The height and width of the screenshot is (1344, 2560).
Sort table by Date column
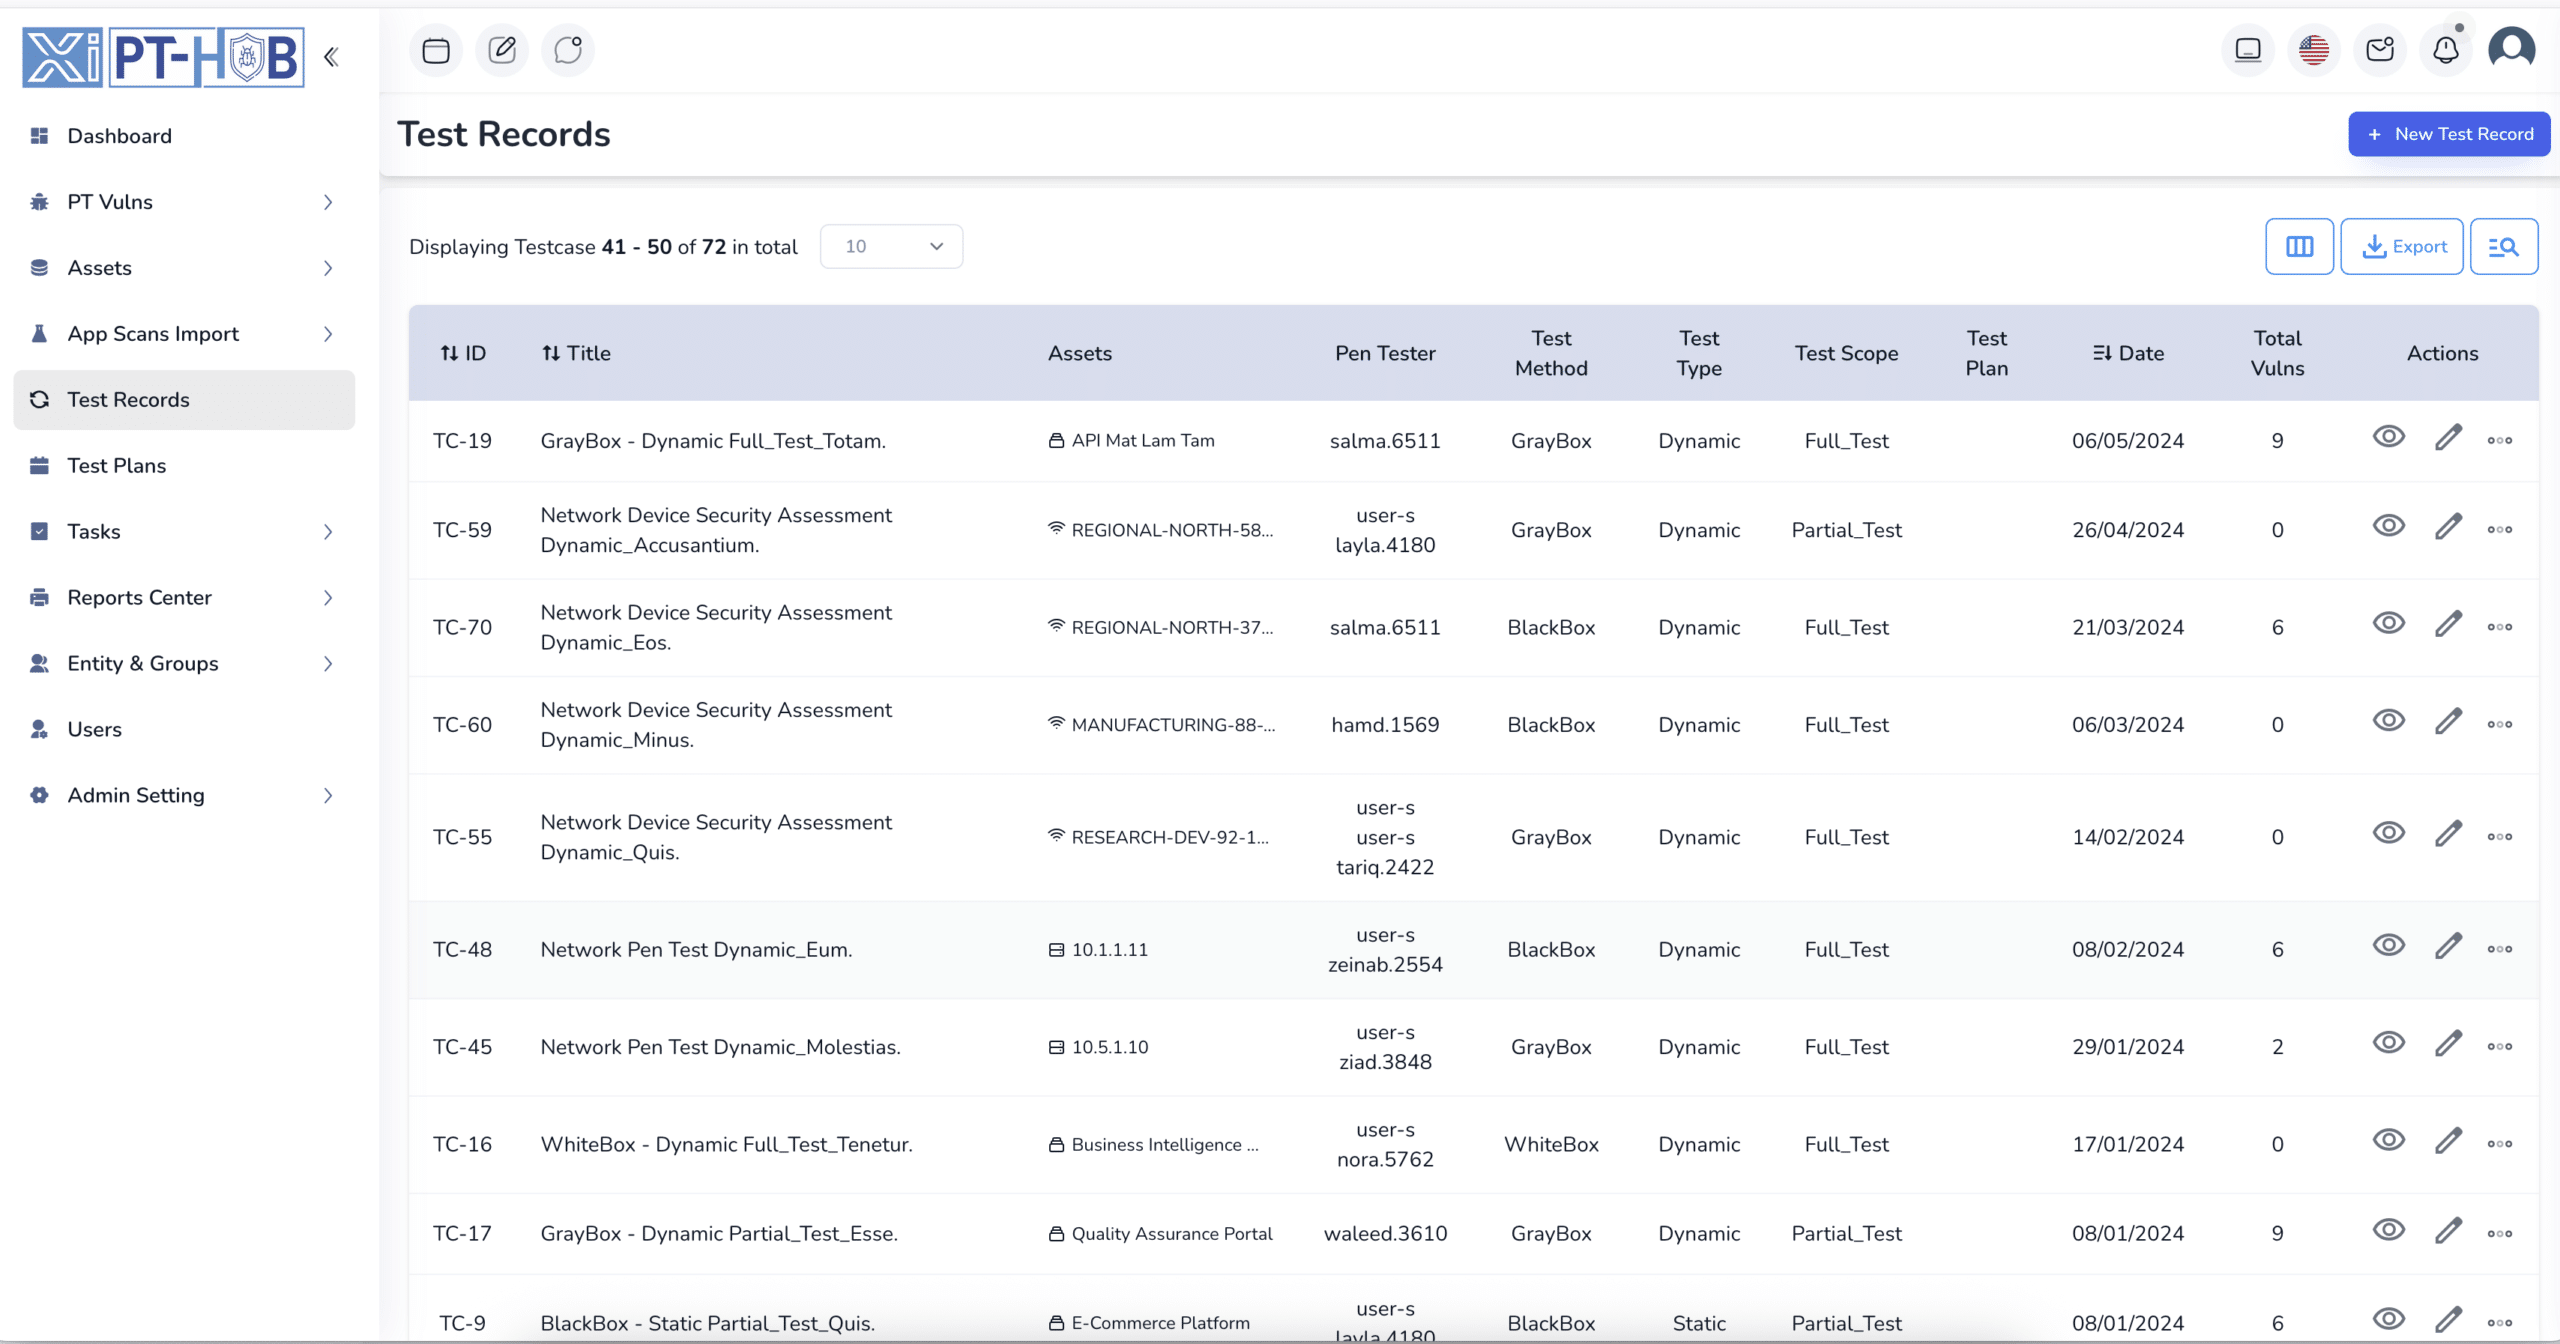coord(2128,353)
